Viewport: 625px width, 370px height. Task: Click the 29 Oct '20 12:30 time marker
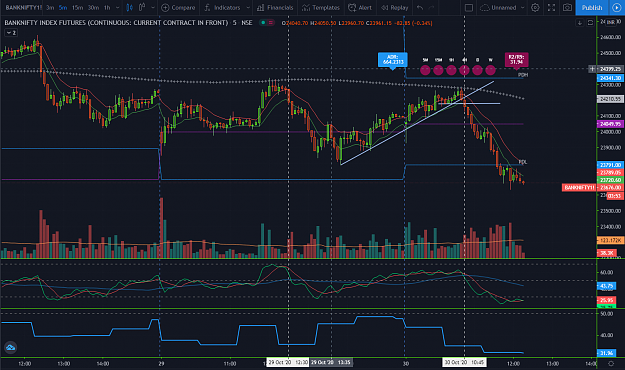tap(288, 362)
